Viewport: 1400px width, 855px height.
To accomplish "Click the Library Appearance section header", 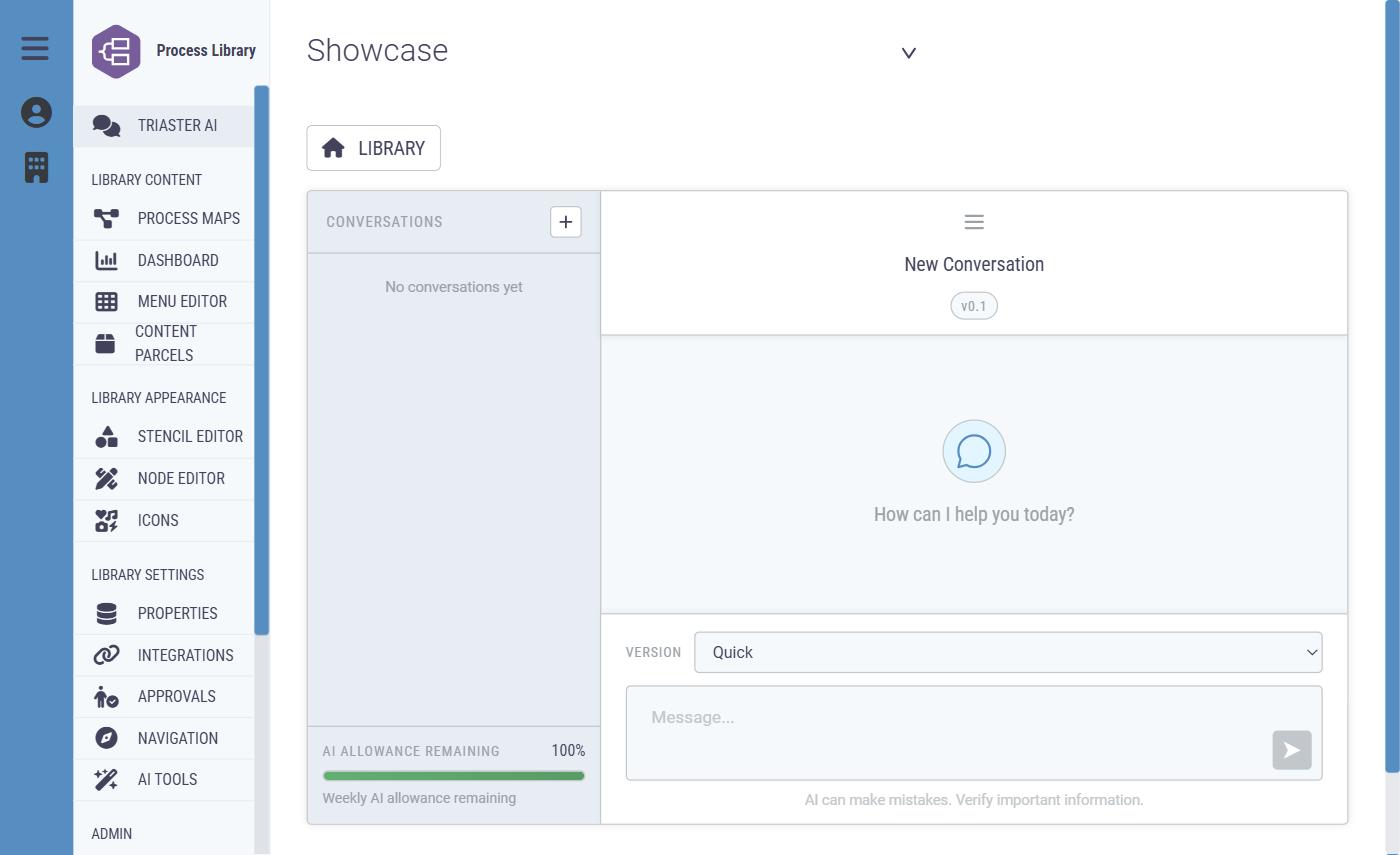I will click(158, 398).
